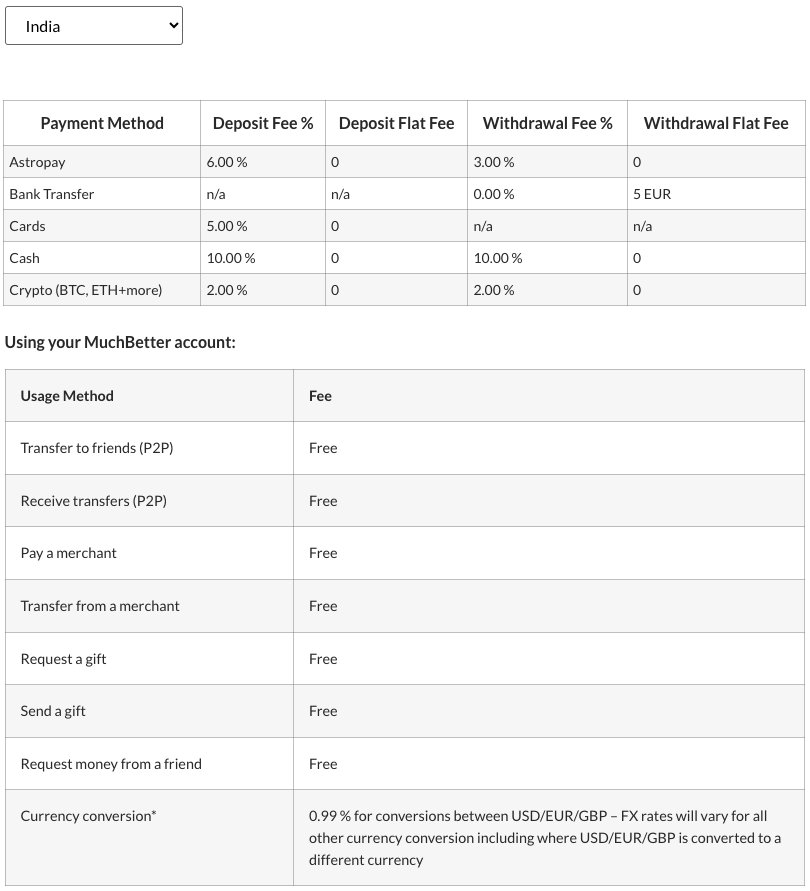
Task: Select the Cards payment method cell
Action: point(102,226)
